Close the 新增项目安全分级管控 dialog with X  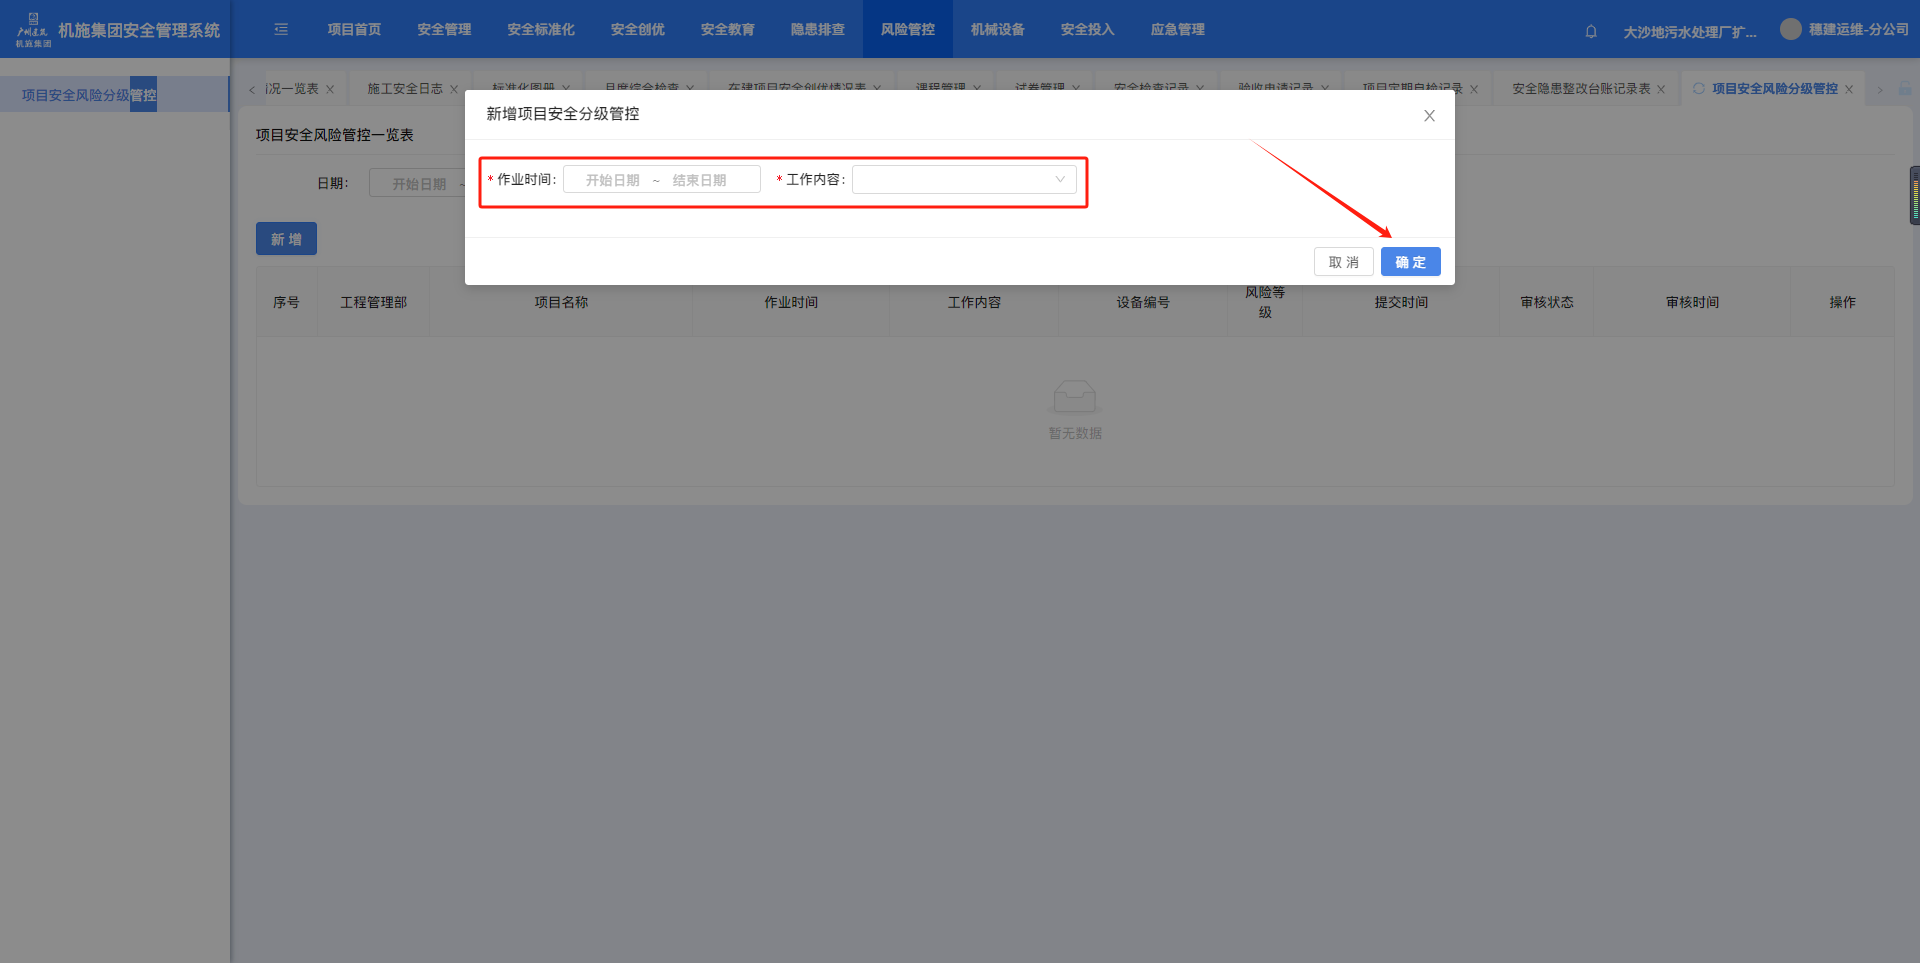pos(1429,116)
